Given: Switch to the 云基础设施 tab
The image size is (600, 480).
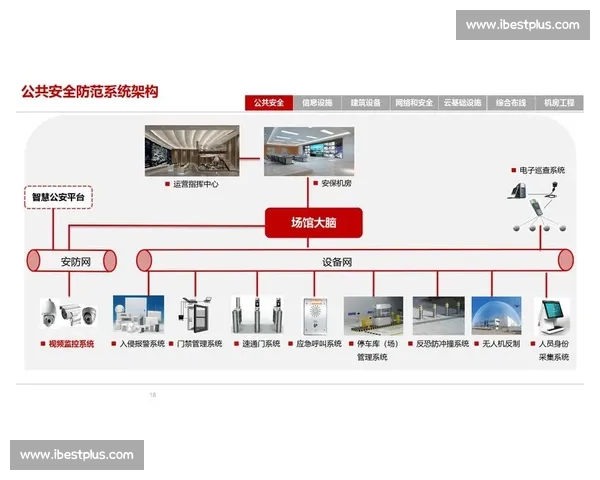Looking at the screenshot, I should [x=462, y=103].
